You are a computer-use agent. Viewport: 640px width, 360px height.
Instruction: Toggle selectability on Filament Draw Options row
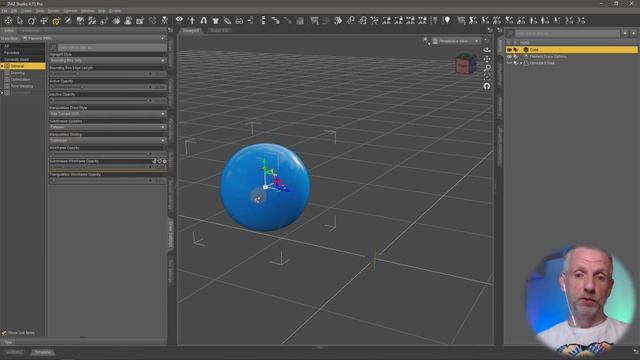tap(516, 56)
